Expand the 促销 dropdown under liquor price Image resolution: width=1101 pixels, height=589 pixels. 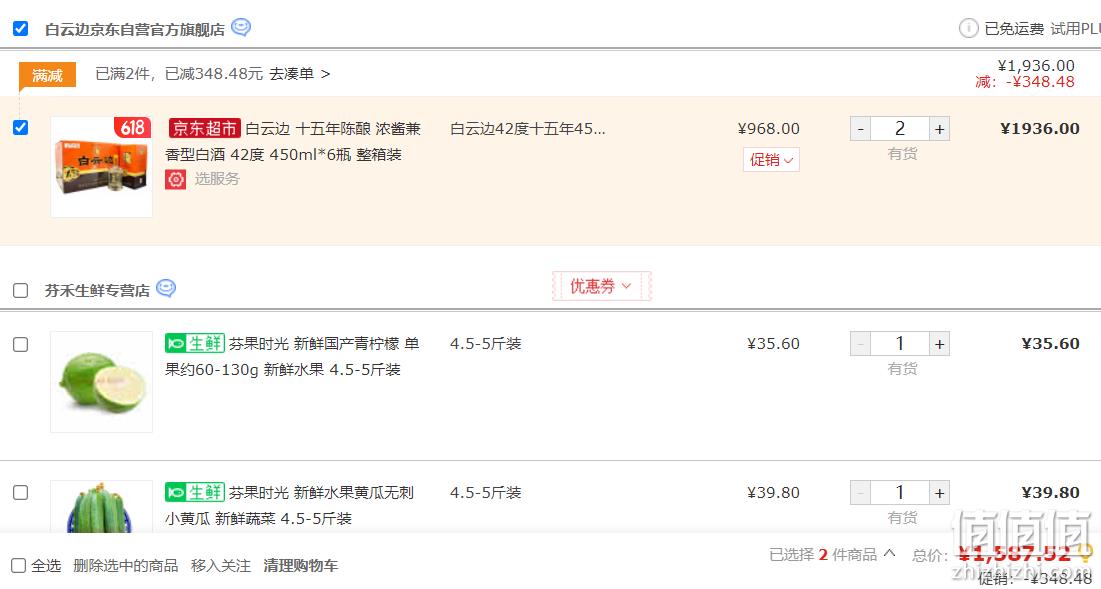771,160
